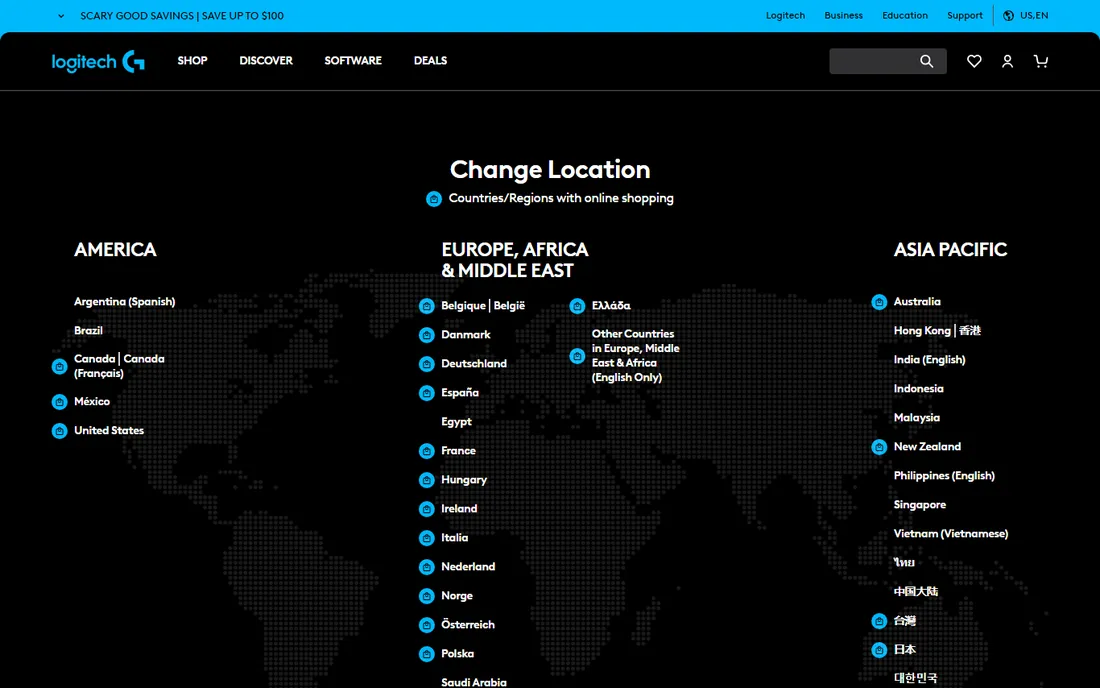
Task: Click shopping bag icon beside 台灣
Action: (879, 621)
